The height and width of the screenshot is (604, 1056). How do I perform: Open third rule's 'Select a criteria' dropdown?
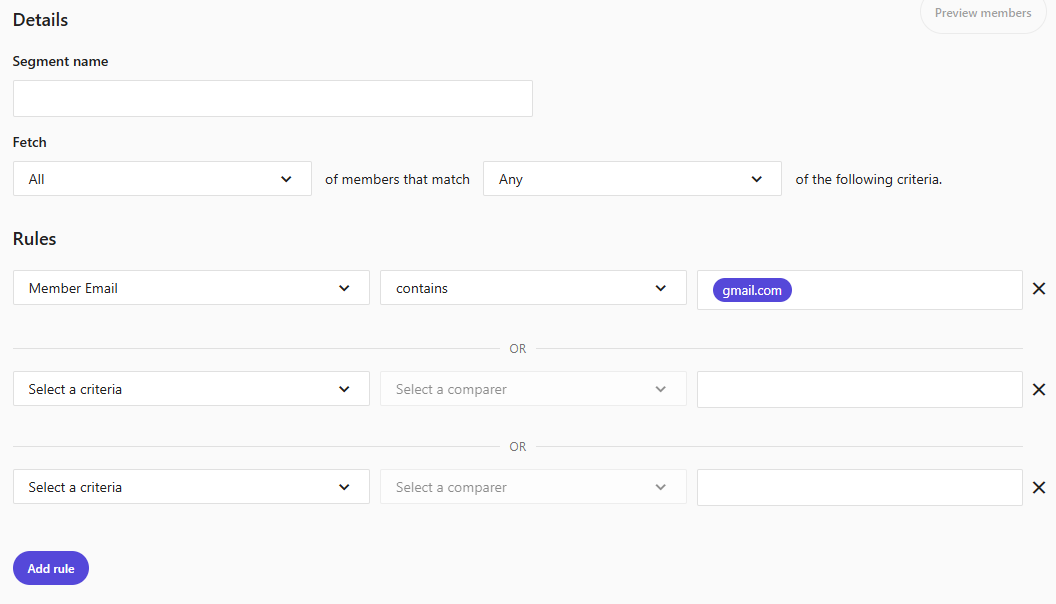point(190,487)
